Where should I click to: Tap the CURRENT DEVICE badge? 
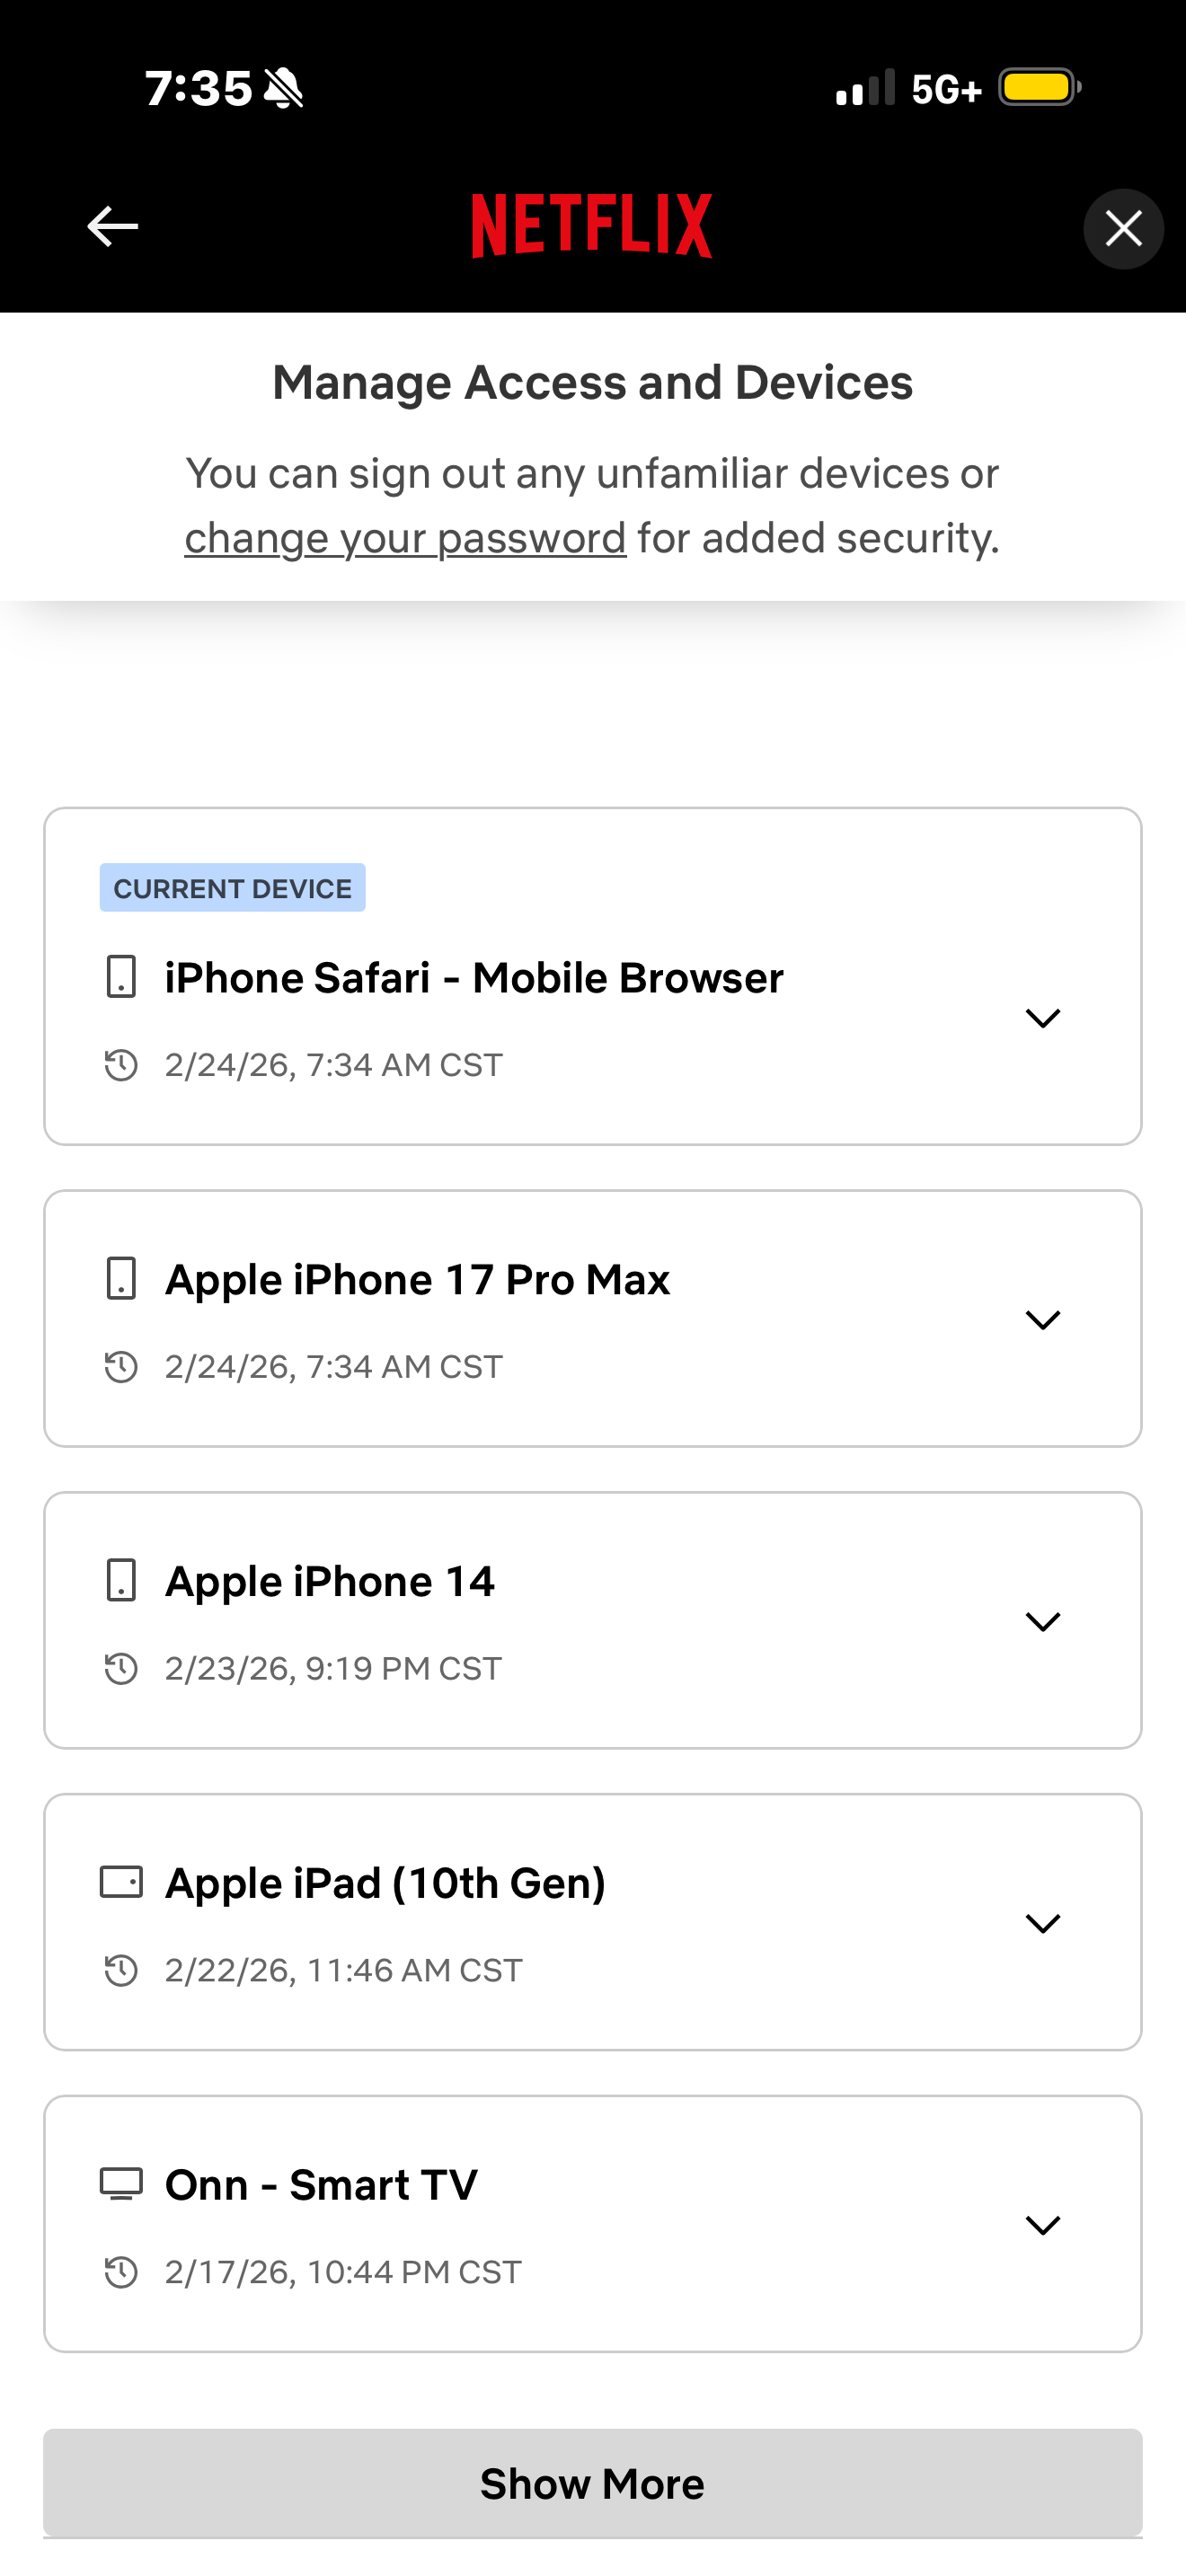tap(232, 888)
